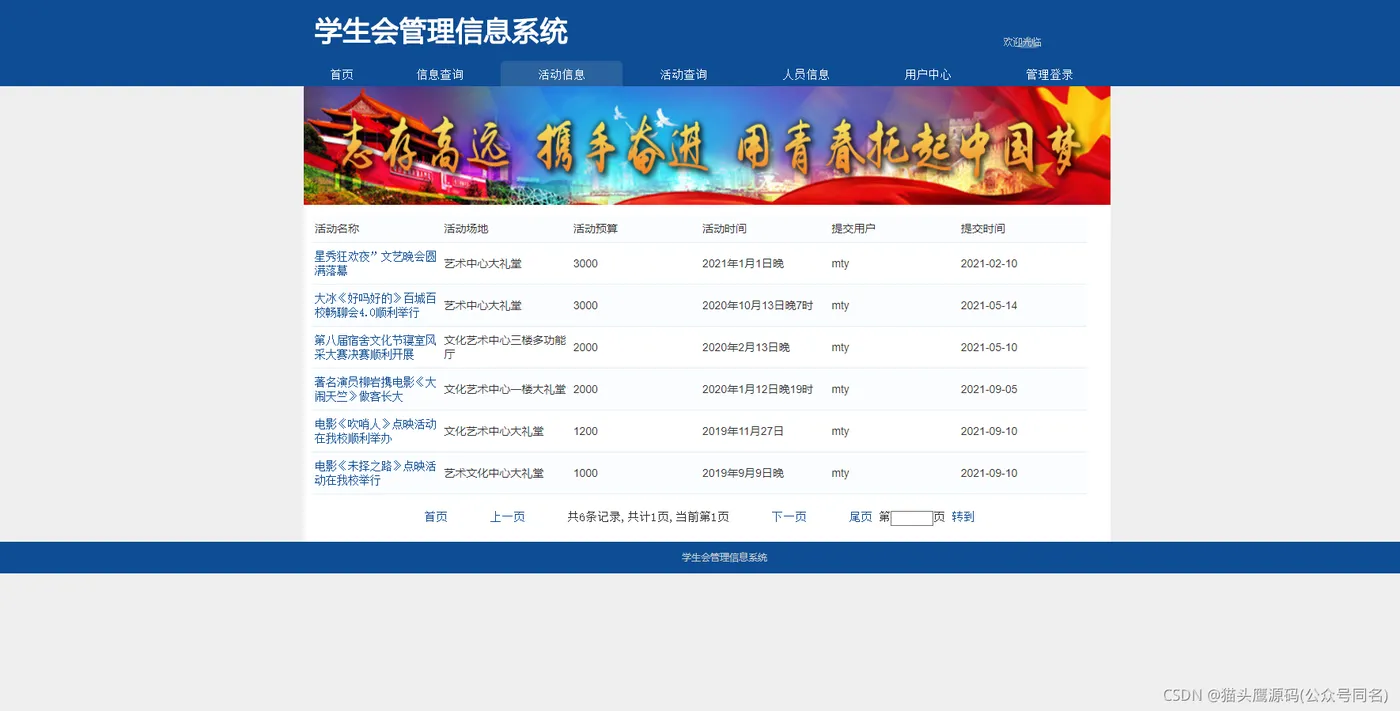Click the 文化艺术中心三楼多功能厅 venue cell
Screen dimensions: 1400x711
pyautogui.click(x=505, y=347)
